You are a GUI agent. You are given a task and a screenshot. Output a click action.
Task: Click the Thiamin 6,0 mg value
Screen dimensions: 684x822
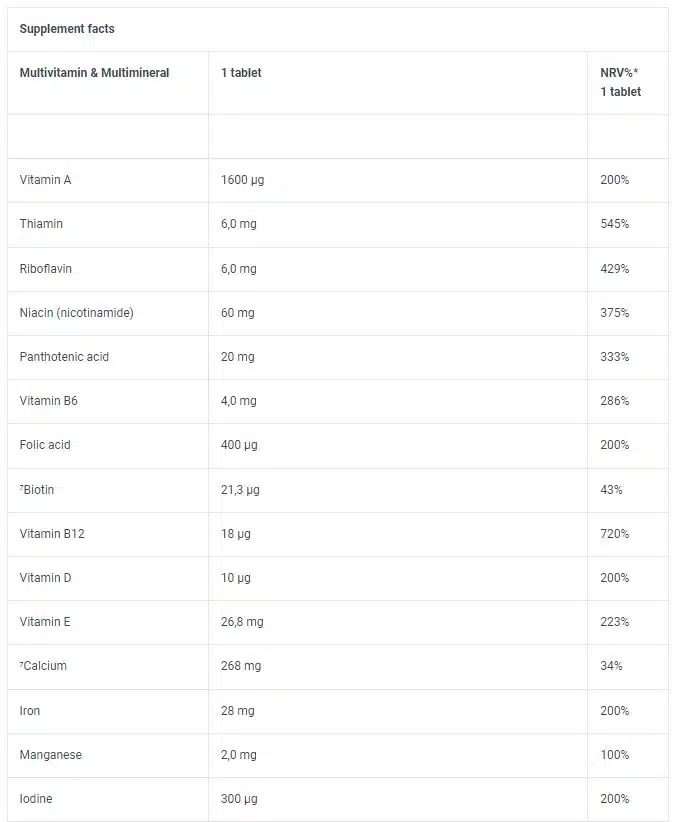pyautogui.click(x=239, y=224)
